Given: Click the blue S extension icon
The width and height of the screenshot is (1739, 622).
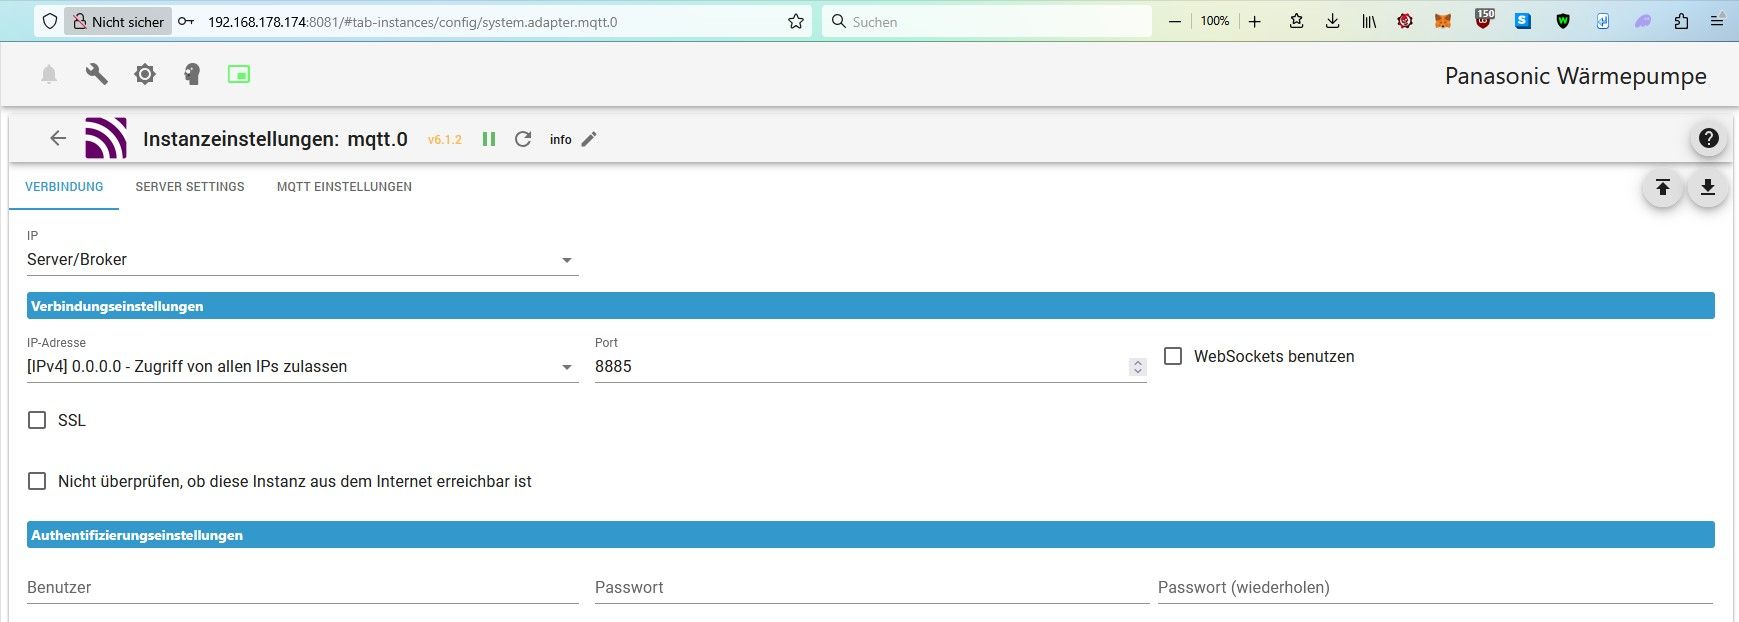Looking at the screenshot, I should click(1523, 21).
